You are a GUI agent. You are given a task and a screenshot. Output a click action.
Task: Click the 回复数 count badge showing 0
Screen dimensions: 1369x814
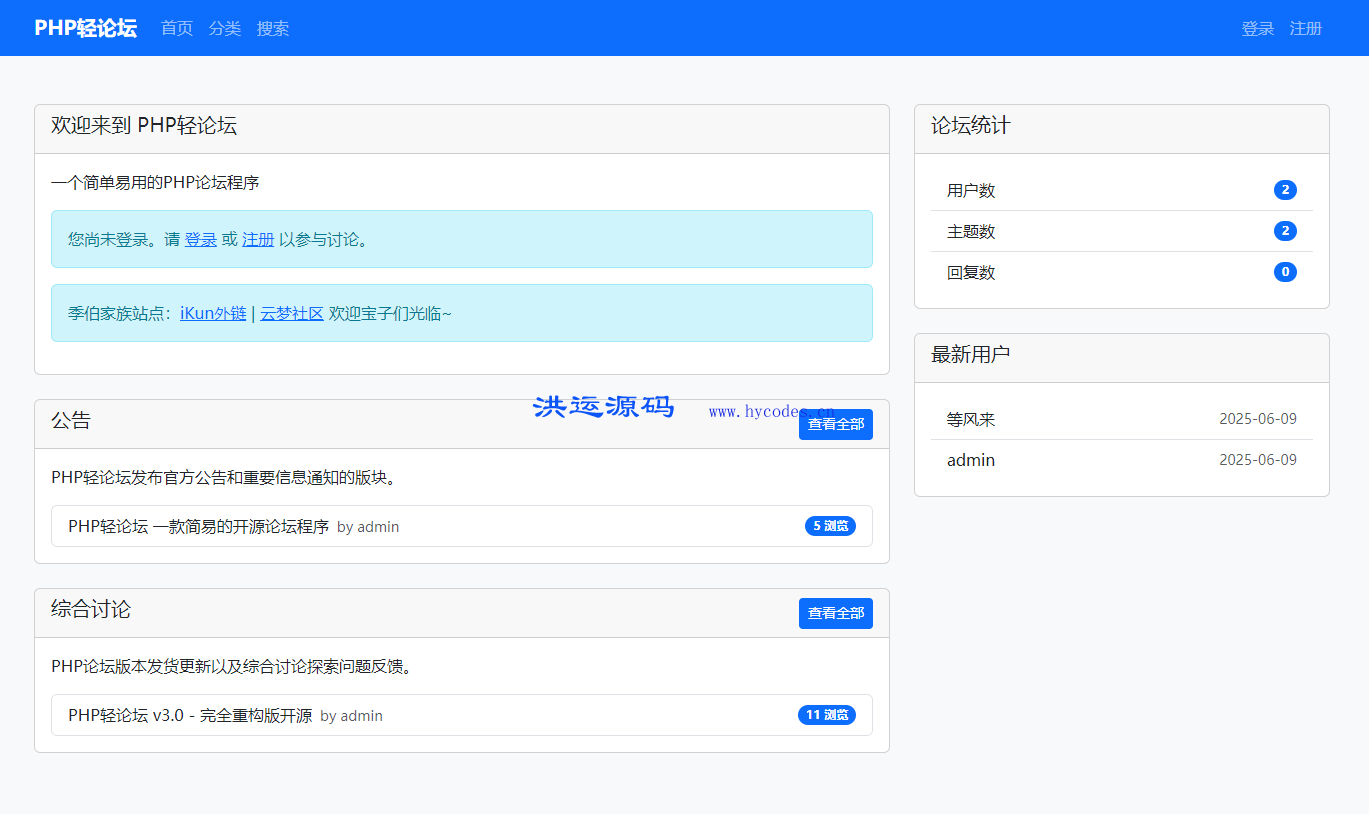pos(1285,272)
